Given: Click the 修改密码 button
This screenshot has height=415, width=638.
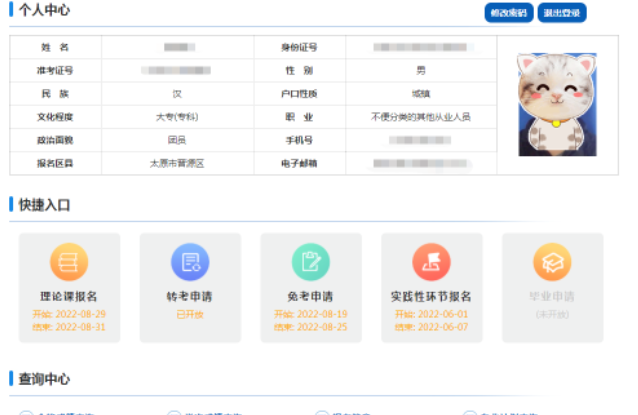Looking at the screenshot, I should click(x=509, y=13).
